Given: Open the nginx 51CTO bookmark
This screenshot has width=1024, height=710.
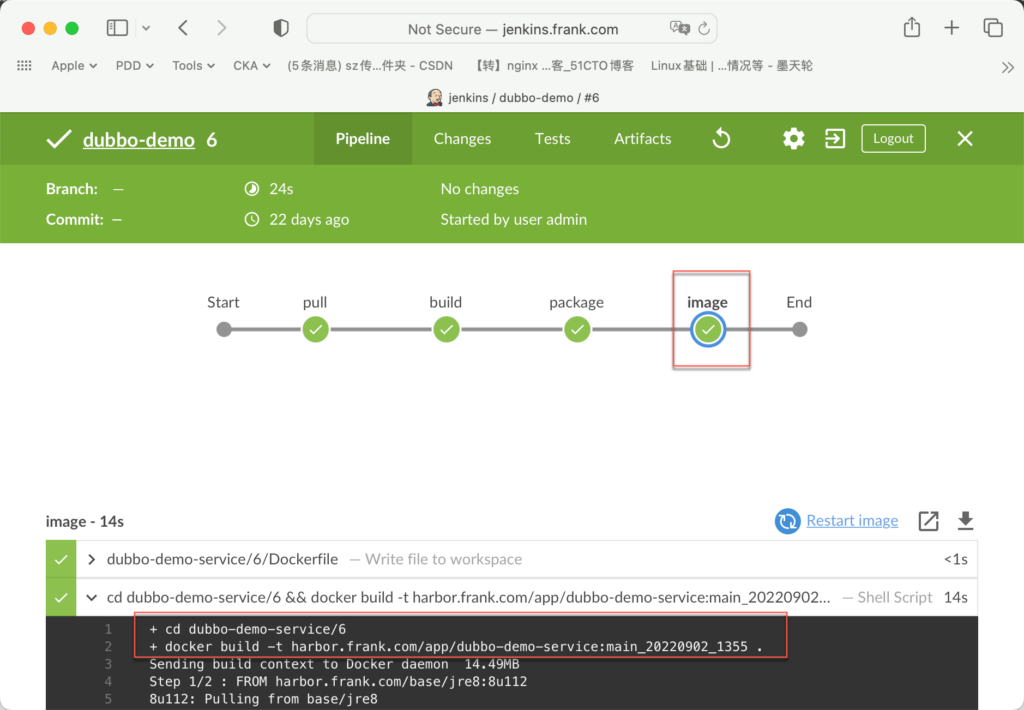Looking at the screenshot, I should tap(552, 65).
